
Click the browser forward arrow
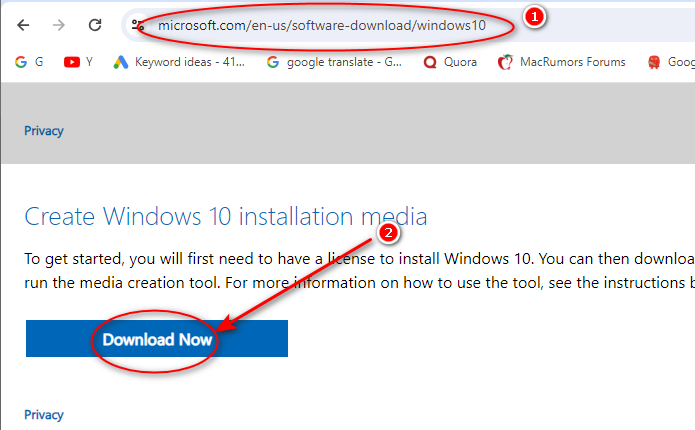coord(59,25)
